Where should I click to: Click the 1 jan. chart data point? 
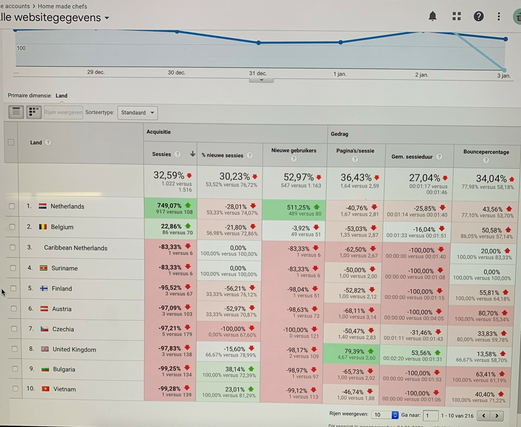340,42
